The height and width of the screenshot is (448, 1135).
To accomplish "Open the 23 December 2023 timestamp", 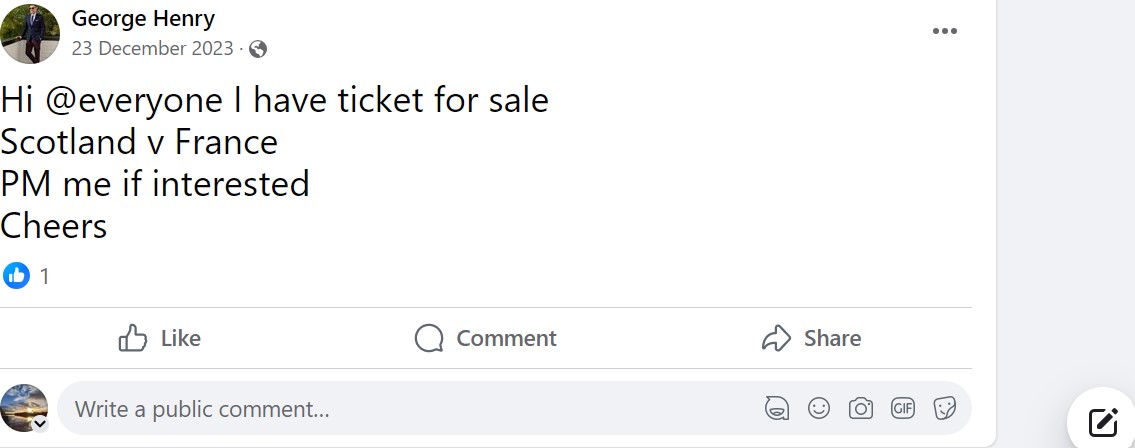I will [152, 48].
